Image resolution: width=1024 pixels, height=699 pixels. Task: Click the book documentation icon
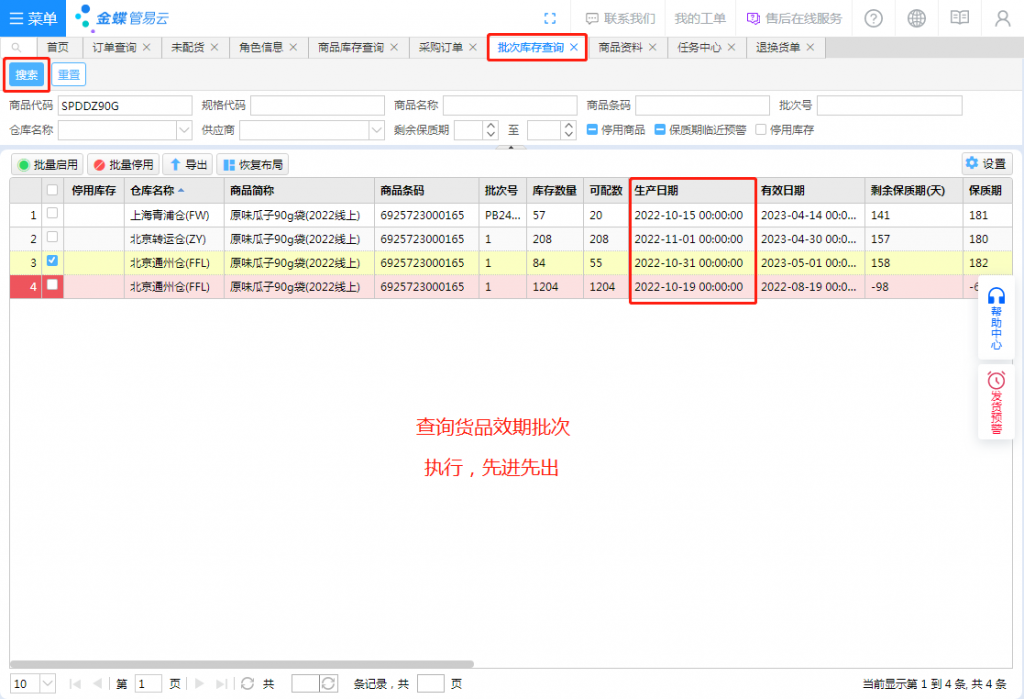pos(959,18)
